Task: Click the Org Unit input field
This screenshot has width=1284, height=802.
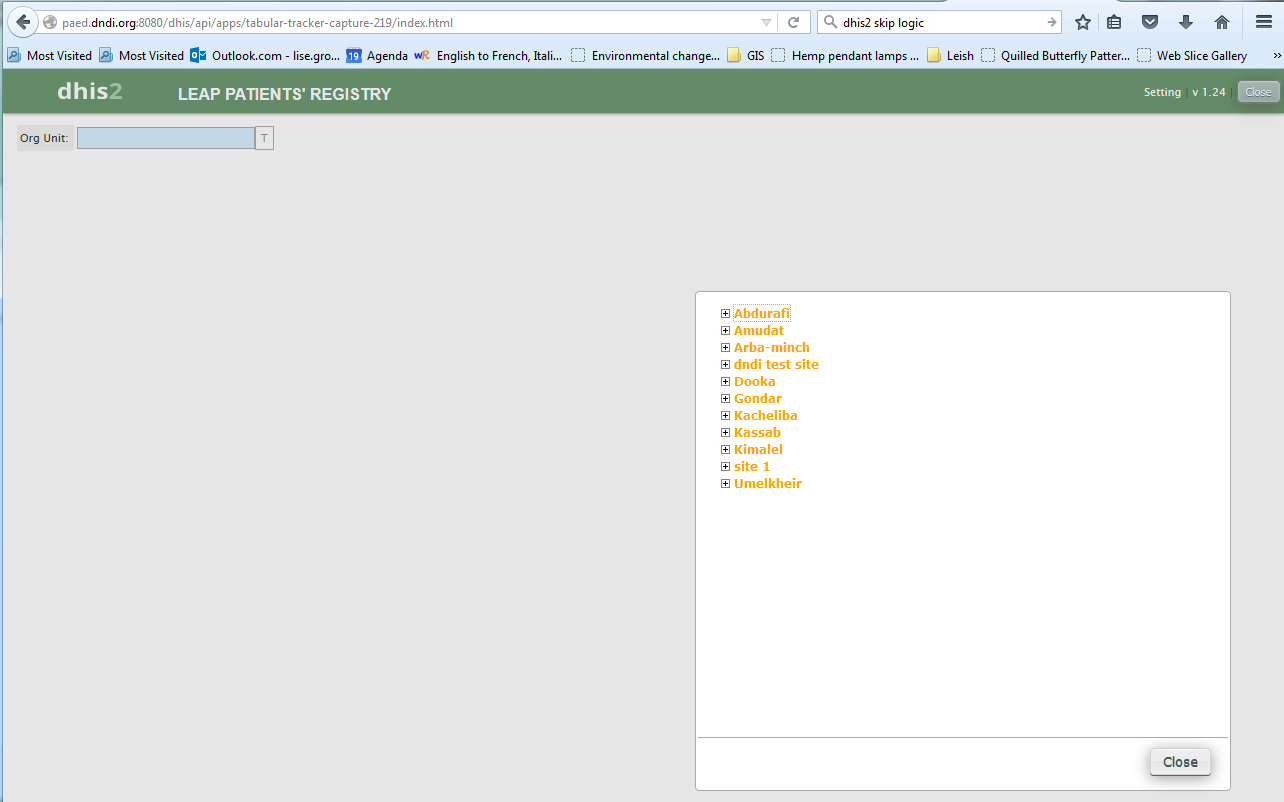Action: (166, 138)
